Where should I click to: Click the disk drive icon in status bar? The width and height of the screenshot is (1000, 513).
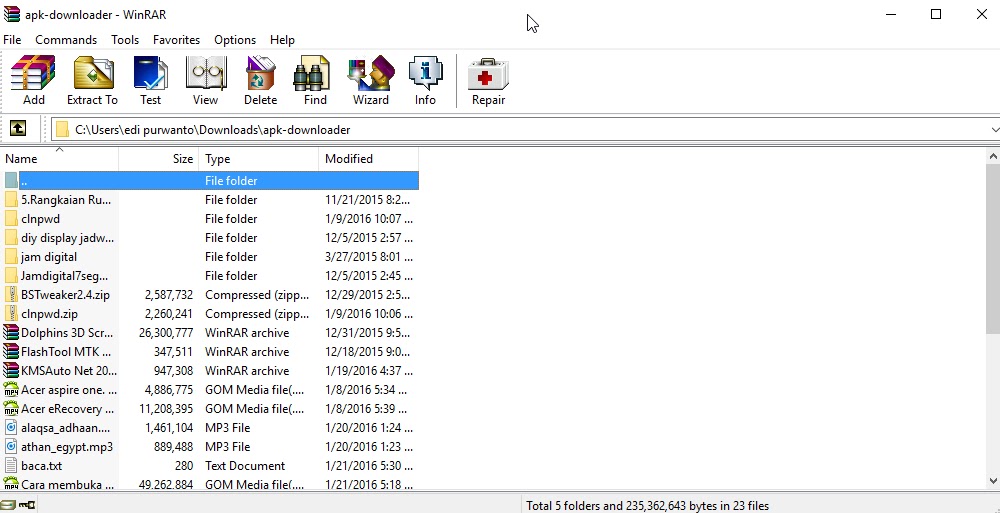point(8,505)
